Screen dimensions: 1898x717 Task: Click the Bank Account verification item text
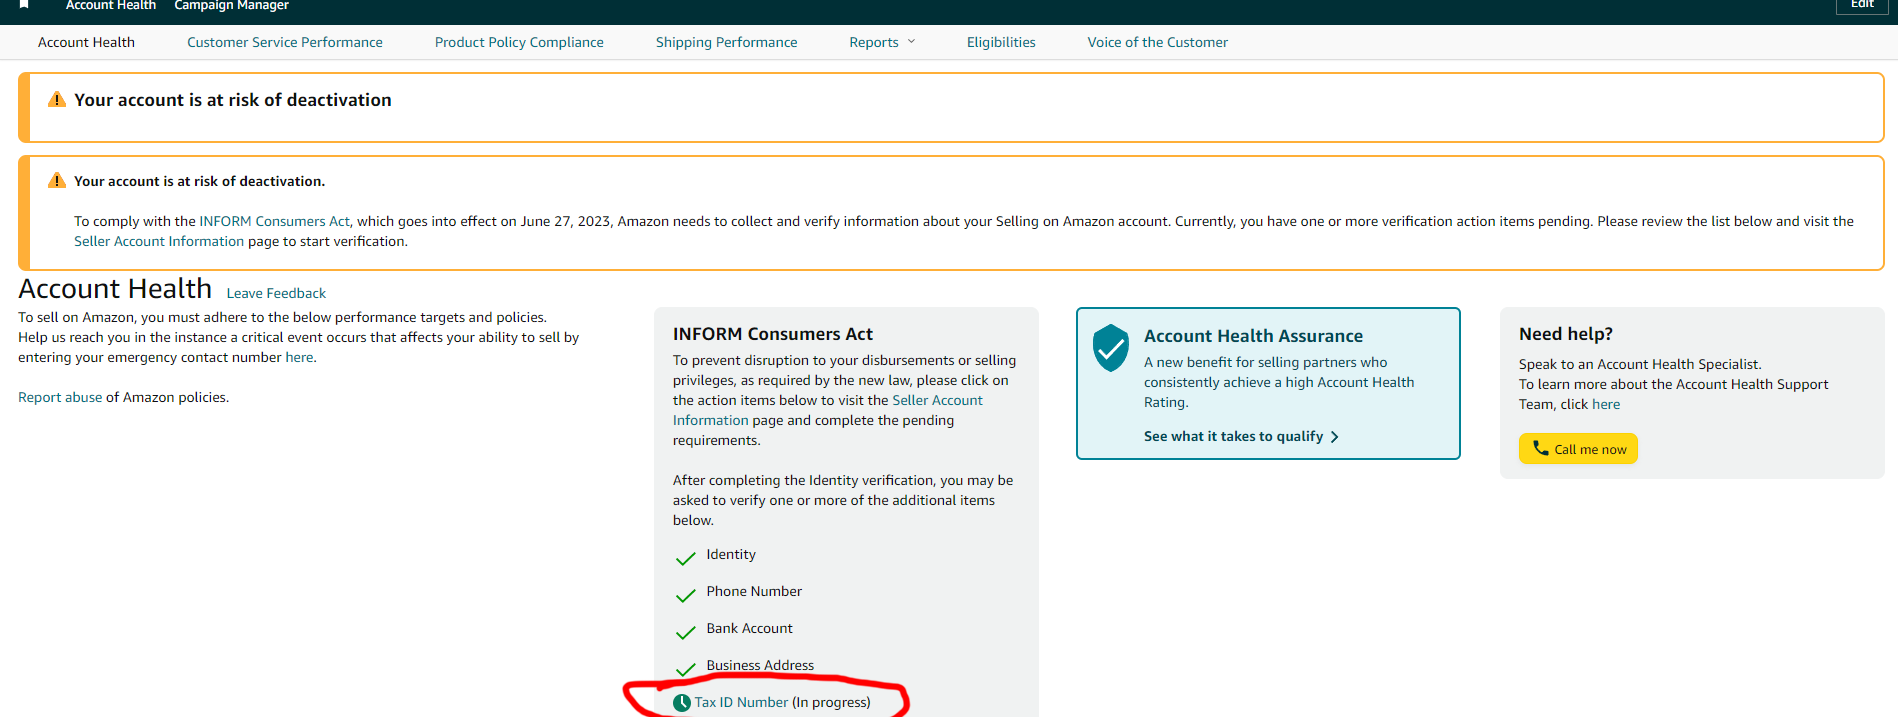tap(749, 628)
